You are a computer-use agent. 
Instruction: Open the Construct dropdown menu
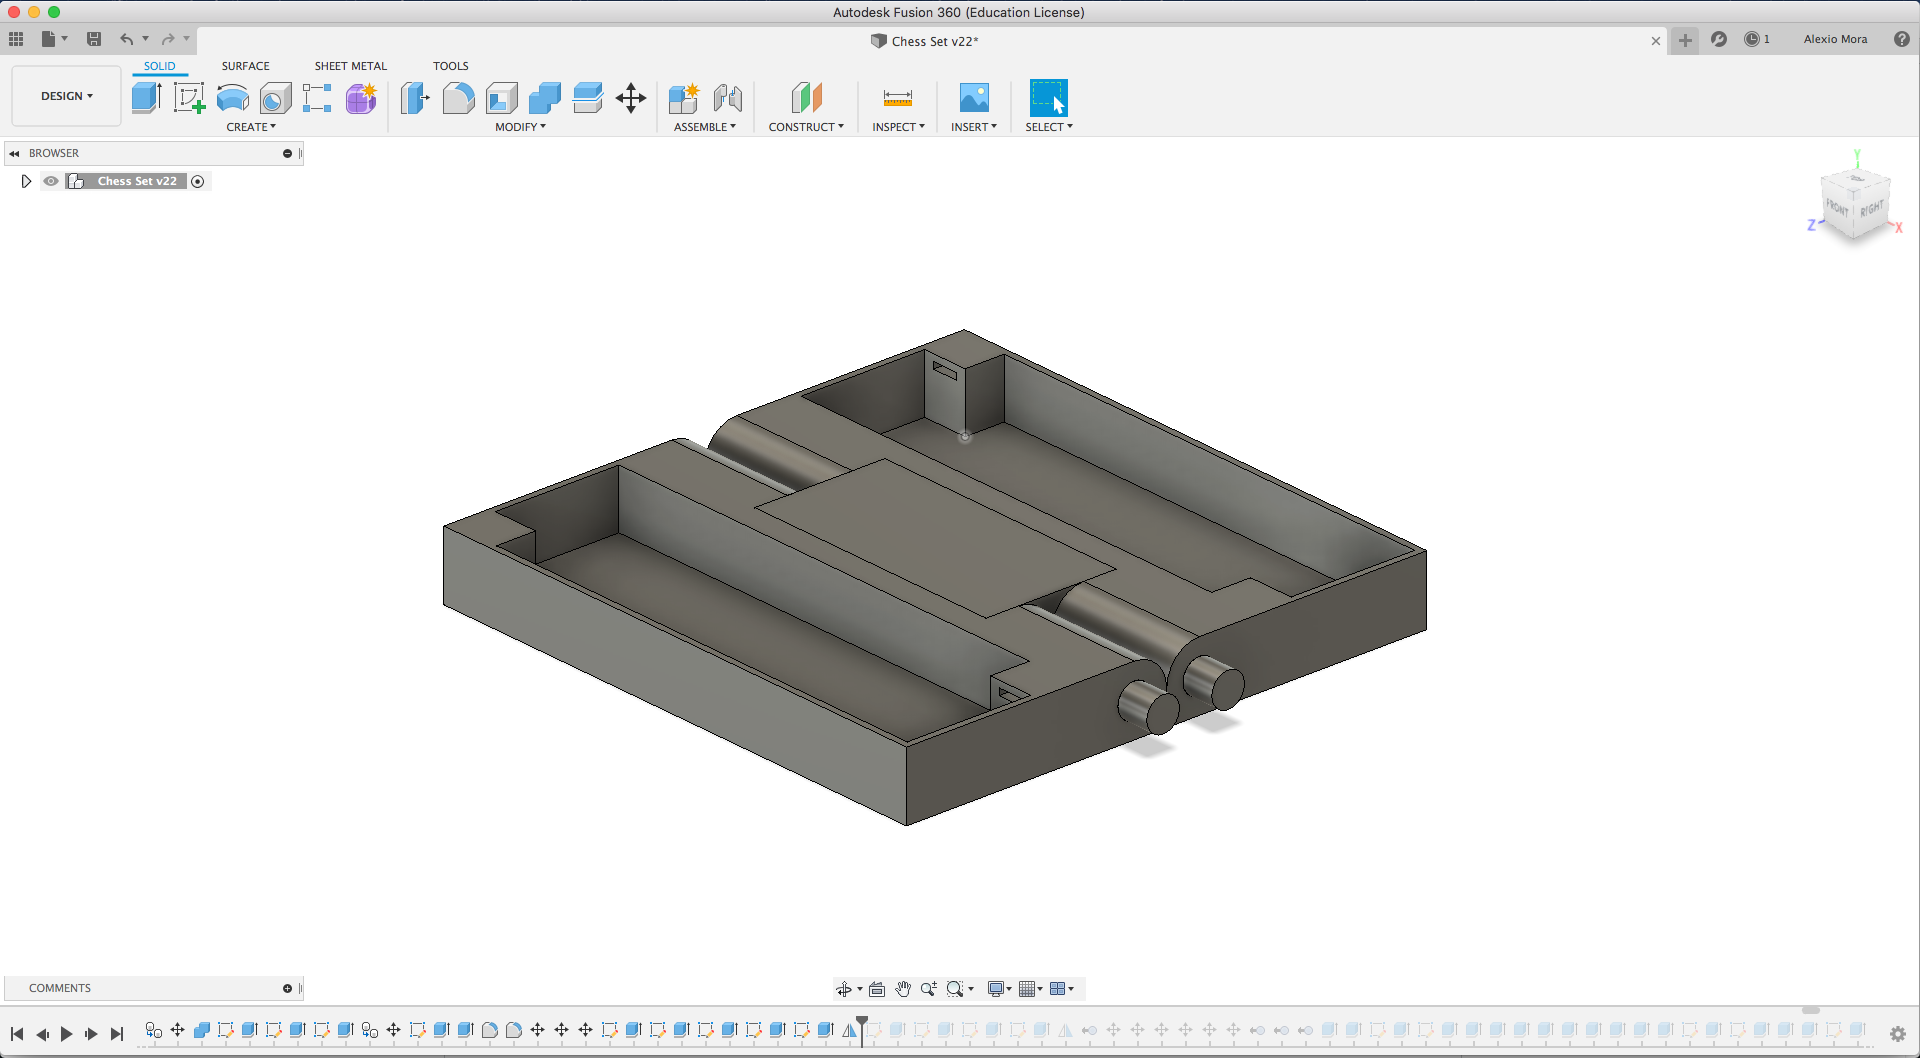click(806, 127)
